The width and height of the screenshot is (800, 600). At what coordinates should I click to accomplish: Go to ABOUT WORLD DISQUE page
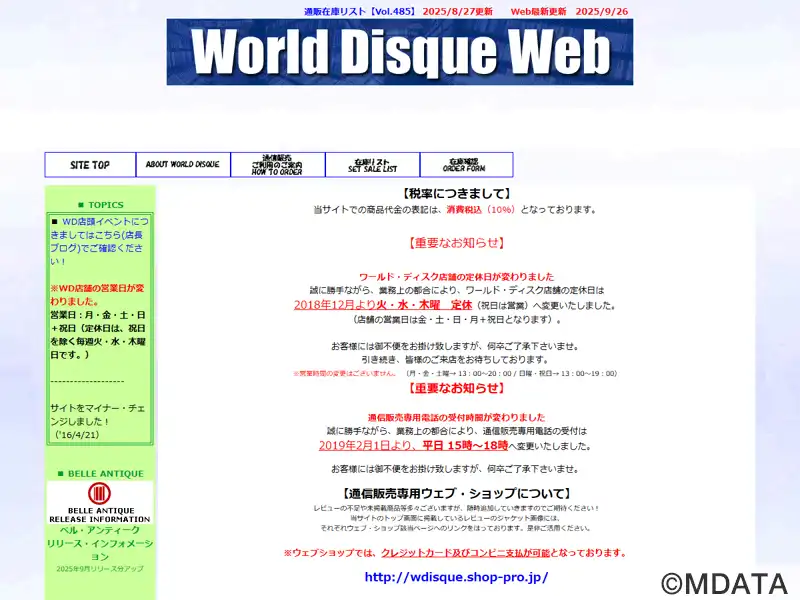[x=183, y=165]
